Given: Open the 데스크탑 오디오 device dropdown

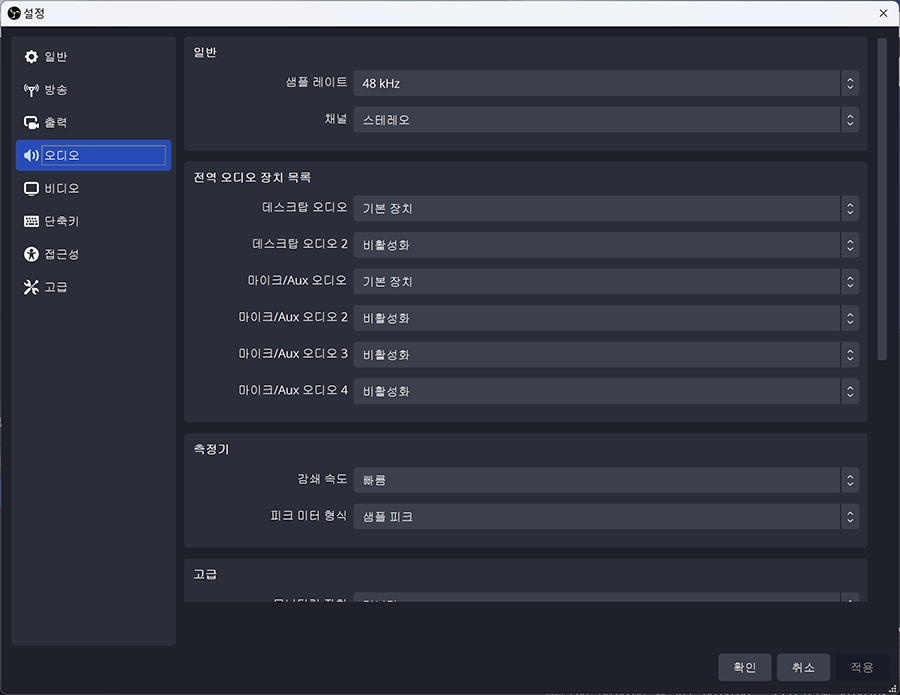Looking at the screenshot, I should click(606, 208).
